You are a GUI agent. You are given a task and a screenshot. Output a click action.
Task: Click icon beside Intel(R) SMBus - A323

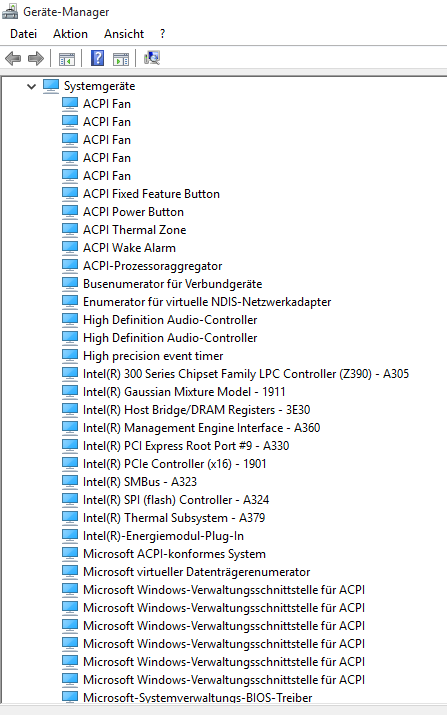pos(70,482)
